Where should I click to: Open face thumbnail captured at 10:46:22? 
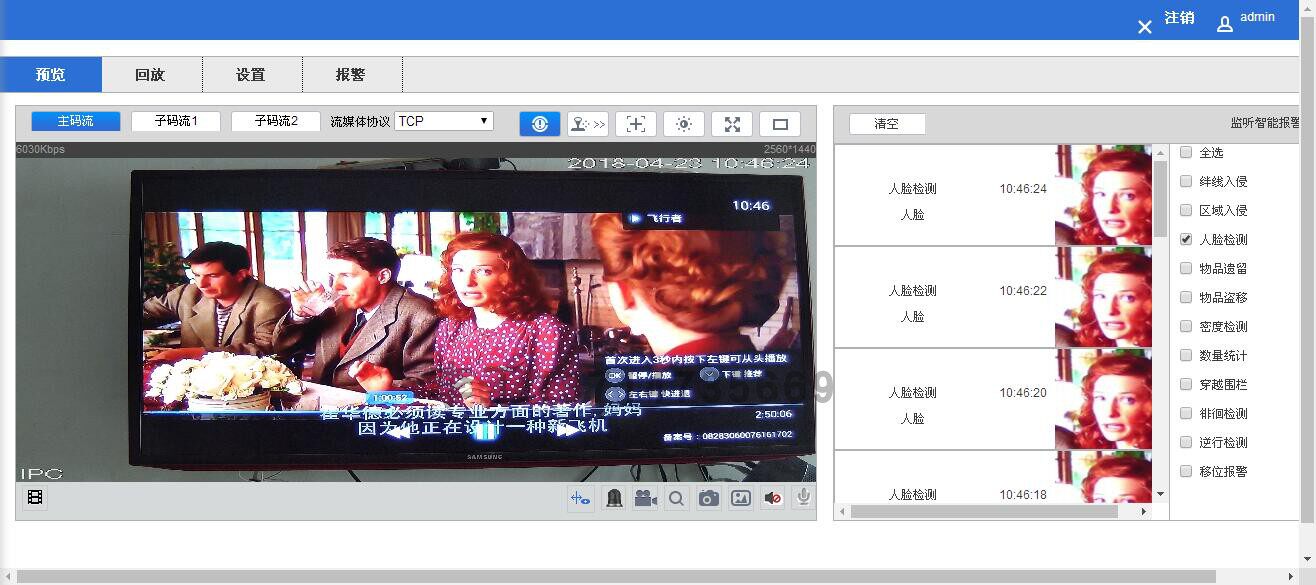coord(1104,297)
